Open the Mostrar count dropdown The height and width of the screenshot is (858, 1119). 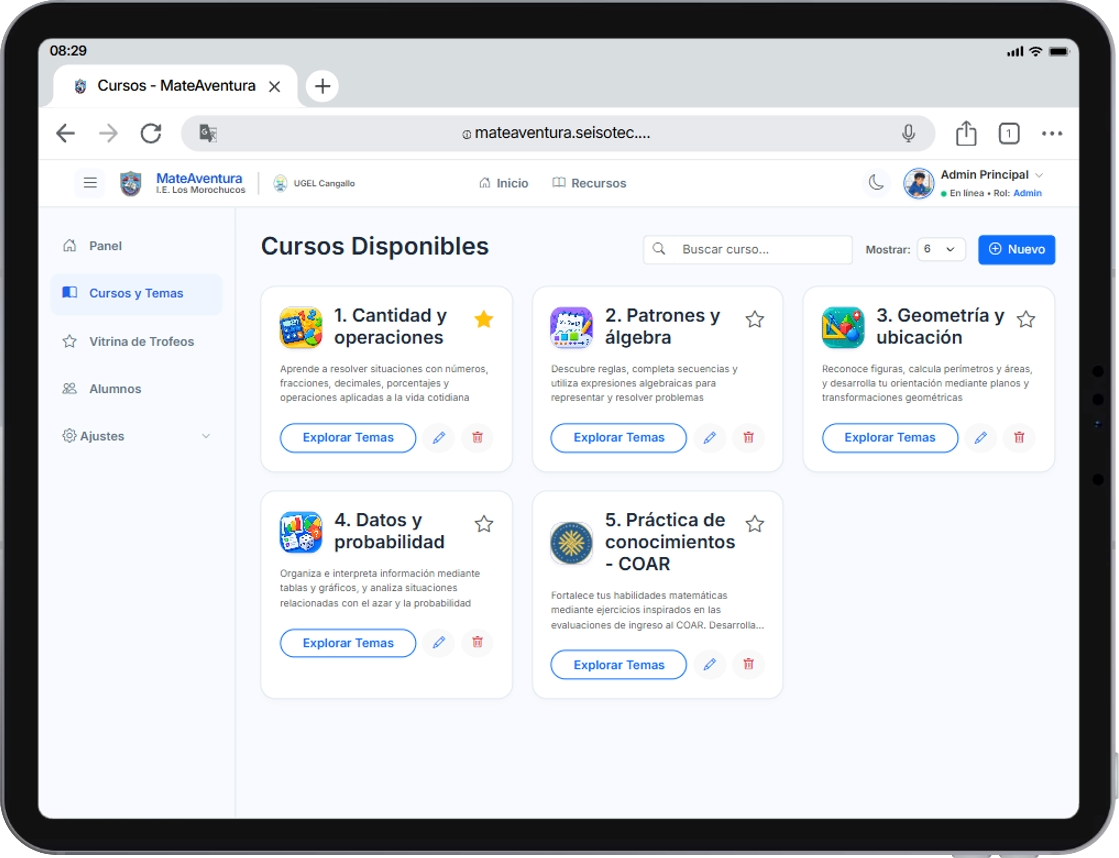tap(941, 249)
